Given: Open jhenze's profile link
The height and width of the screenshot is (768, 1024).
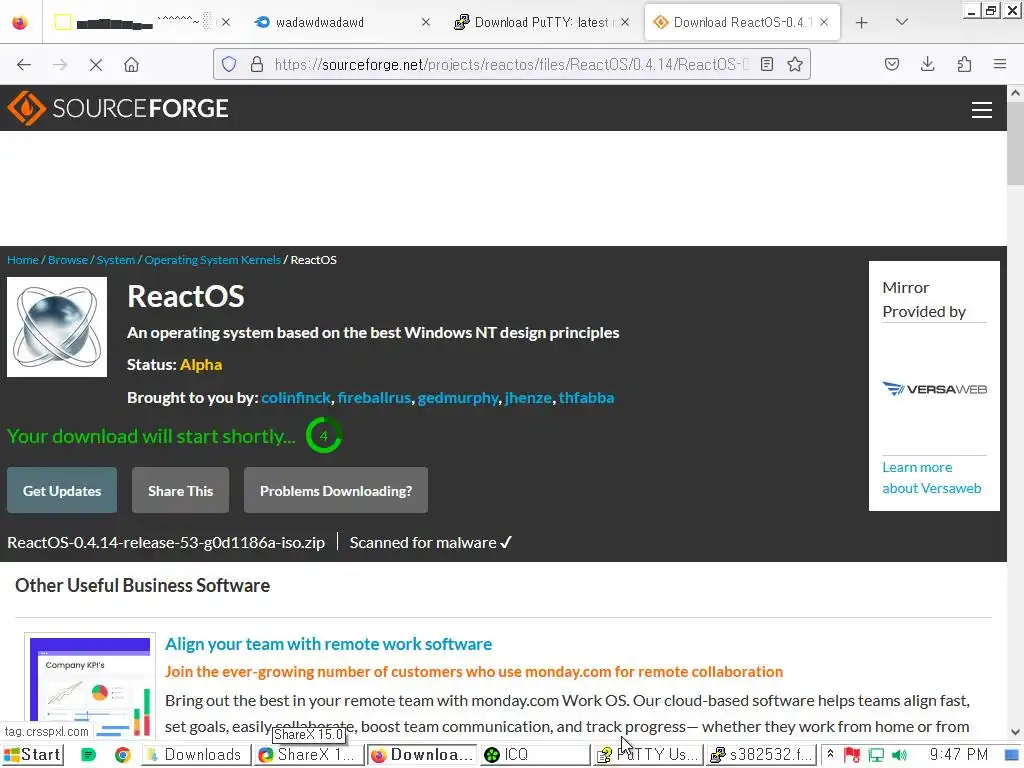Looking at the screenshot, I should point(528,398).
